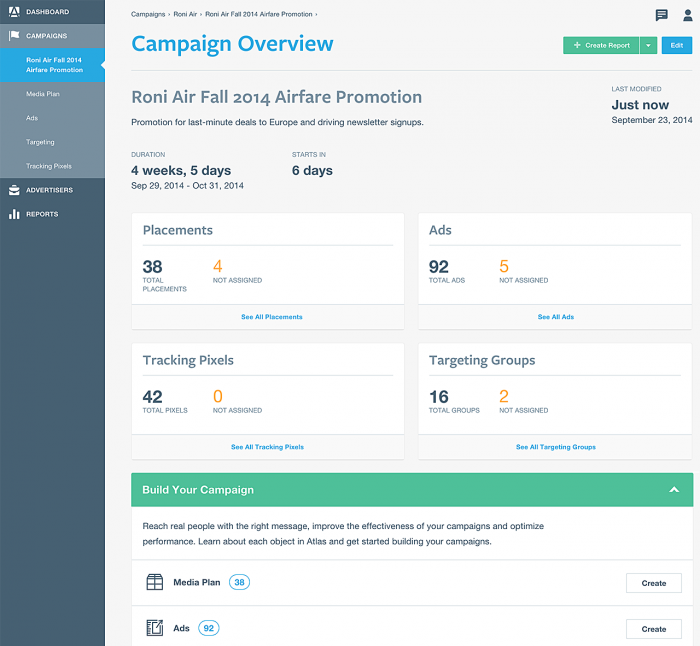Open the user profile icon
The height and width of the screenshot is (646, 700).
[x=687, y=15]
